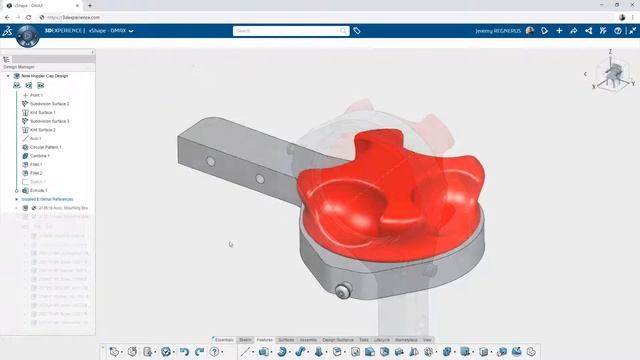Click the second filter icon under root node

(29, 85)
